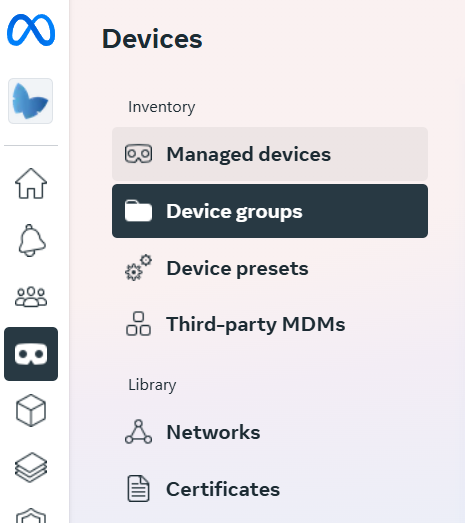Click blocks icon beside Third-party MDMs
Viewport: 465px width, 523px height.
(x=138, y=324)
